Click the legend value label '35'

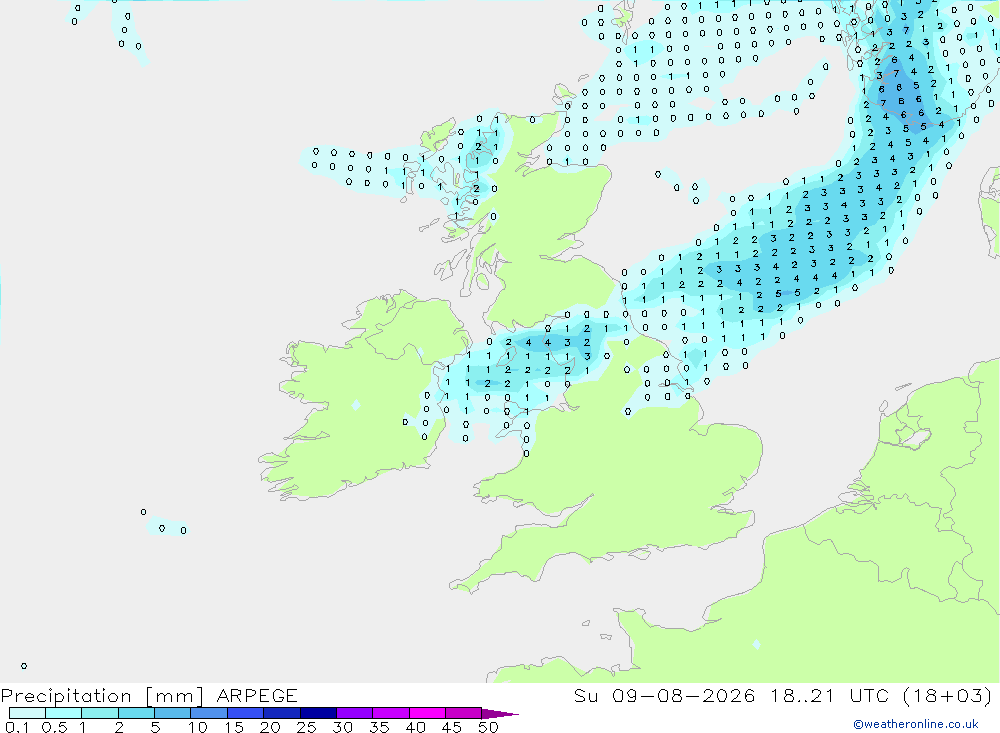tap(379, 727)
